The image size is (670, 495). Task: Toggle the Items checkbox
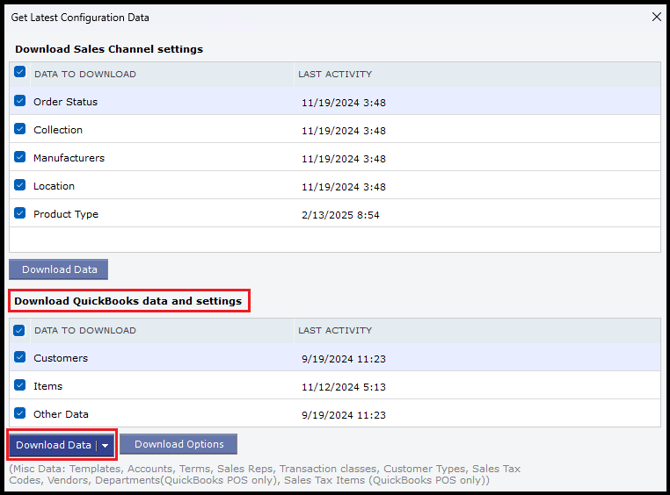20,385
